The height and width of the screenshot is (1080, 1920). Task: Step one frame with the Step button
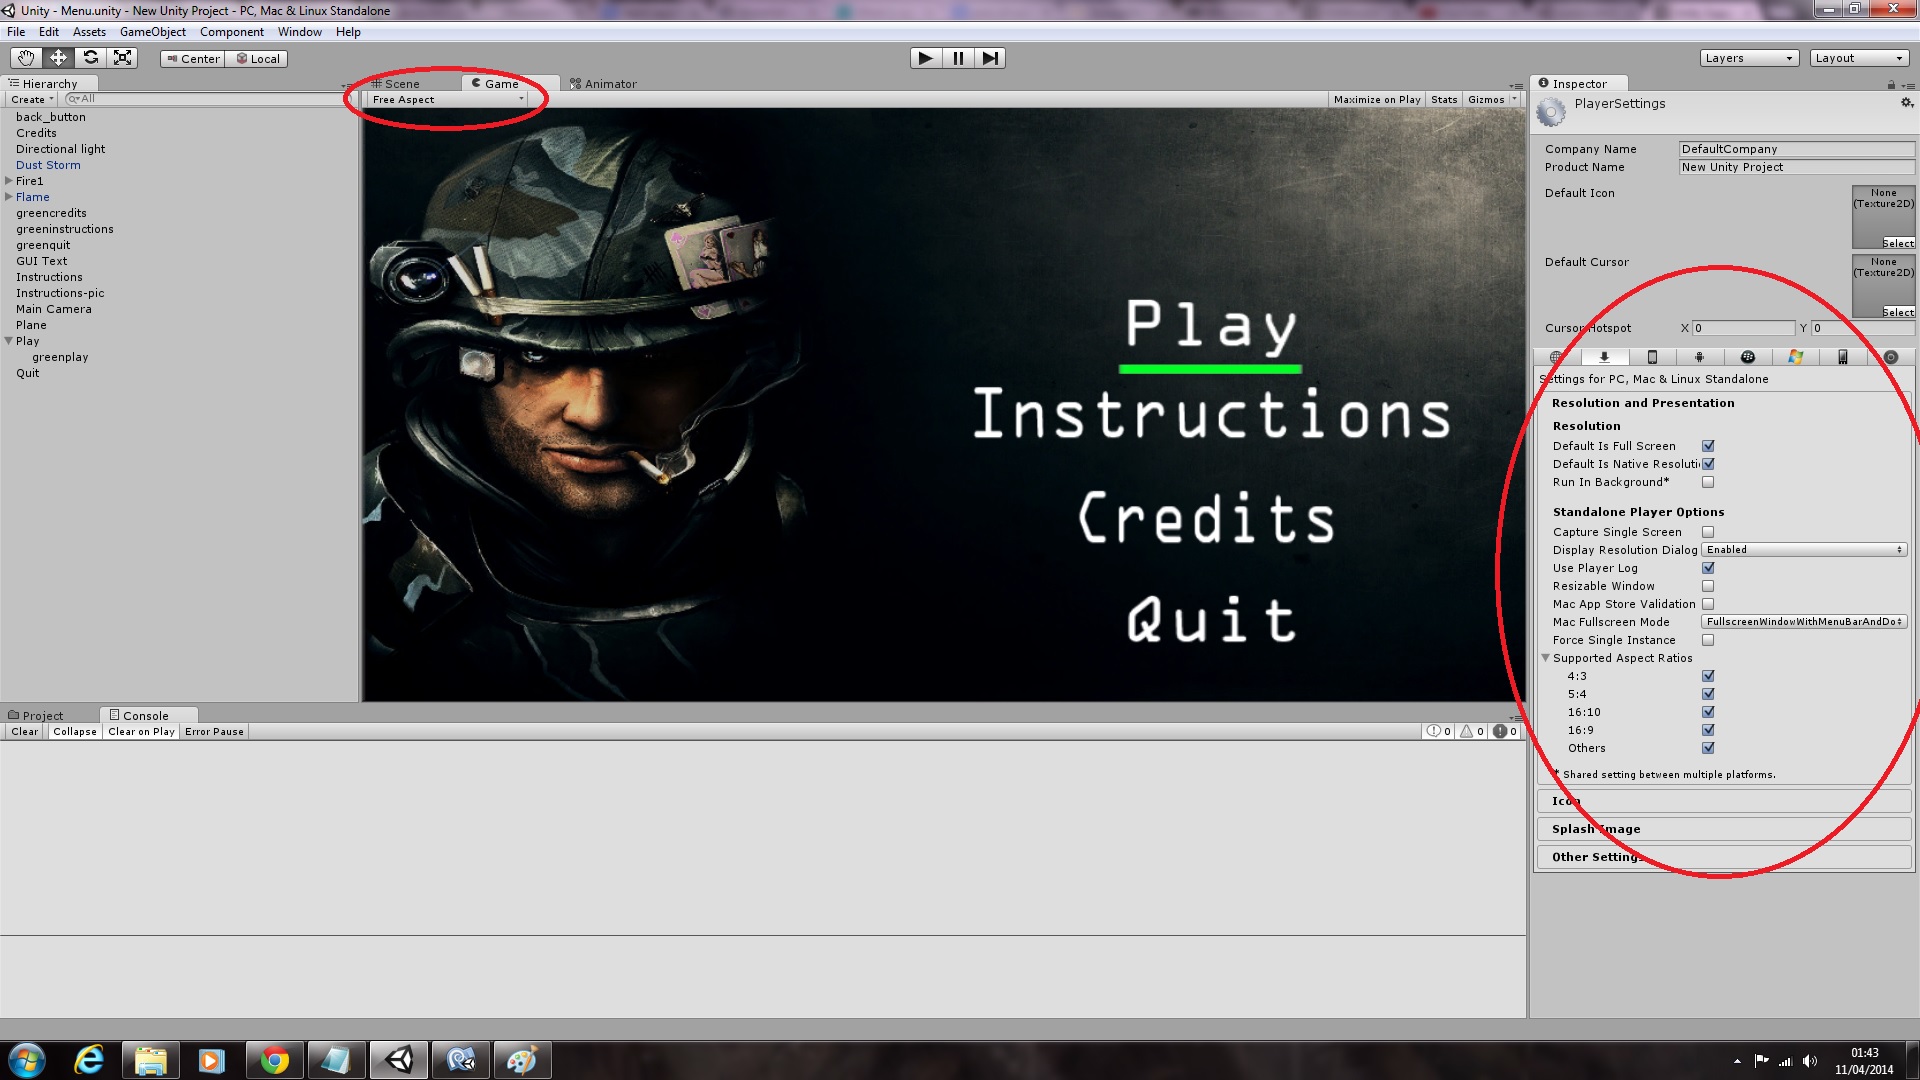coord(990,58)
